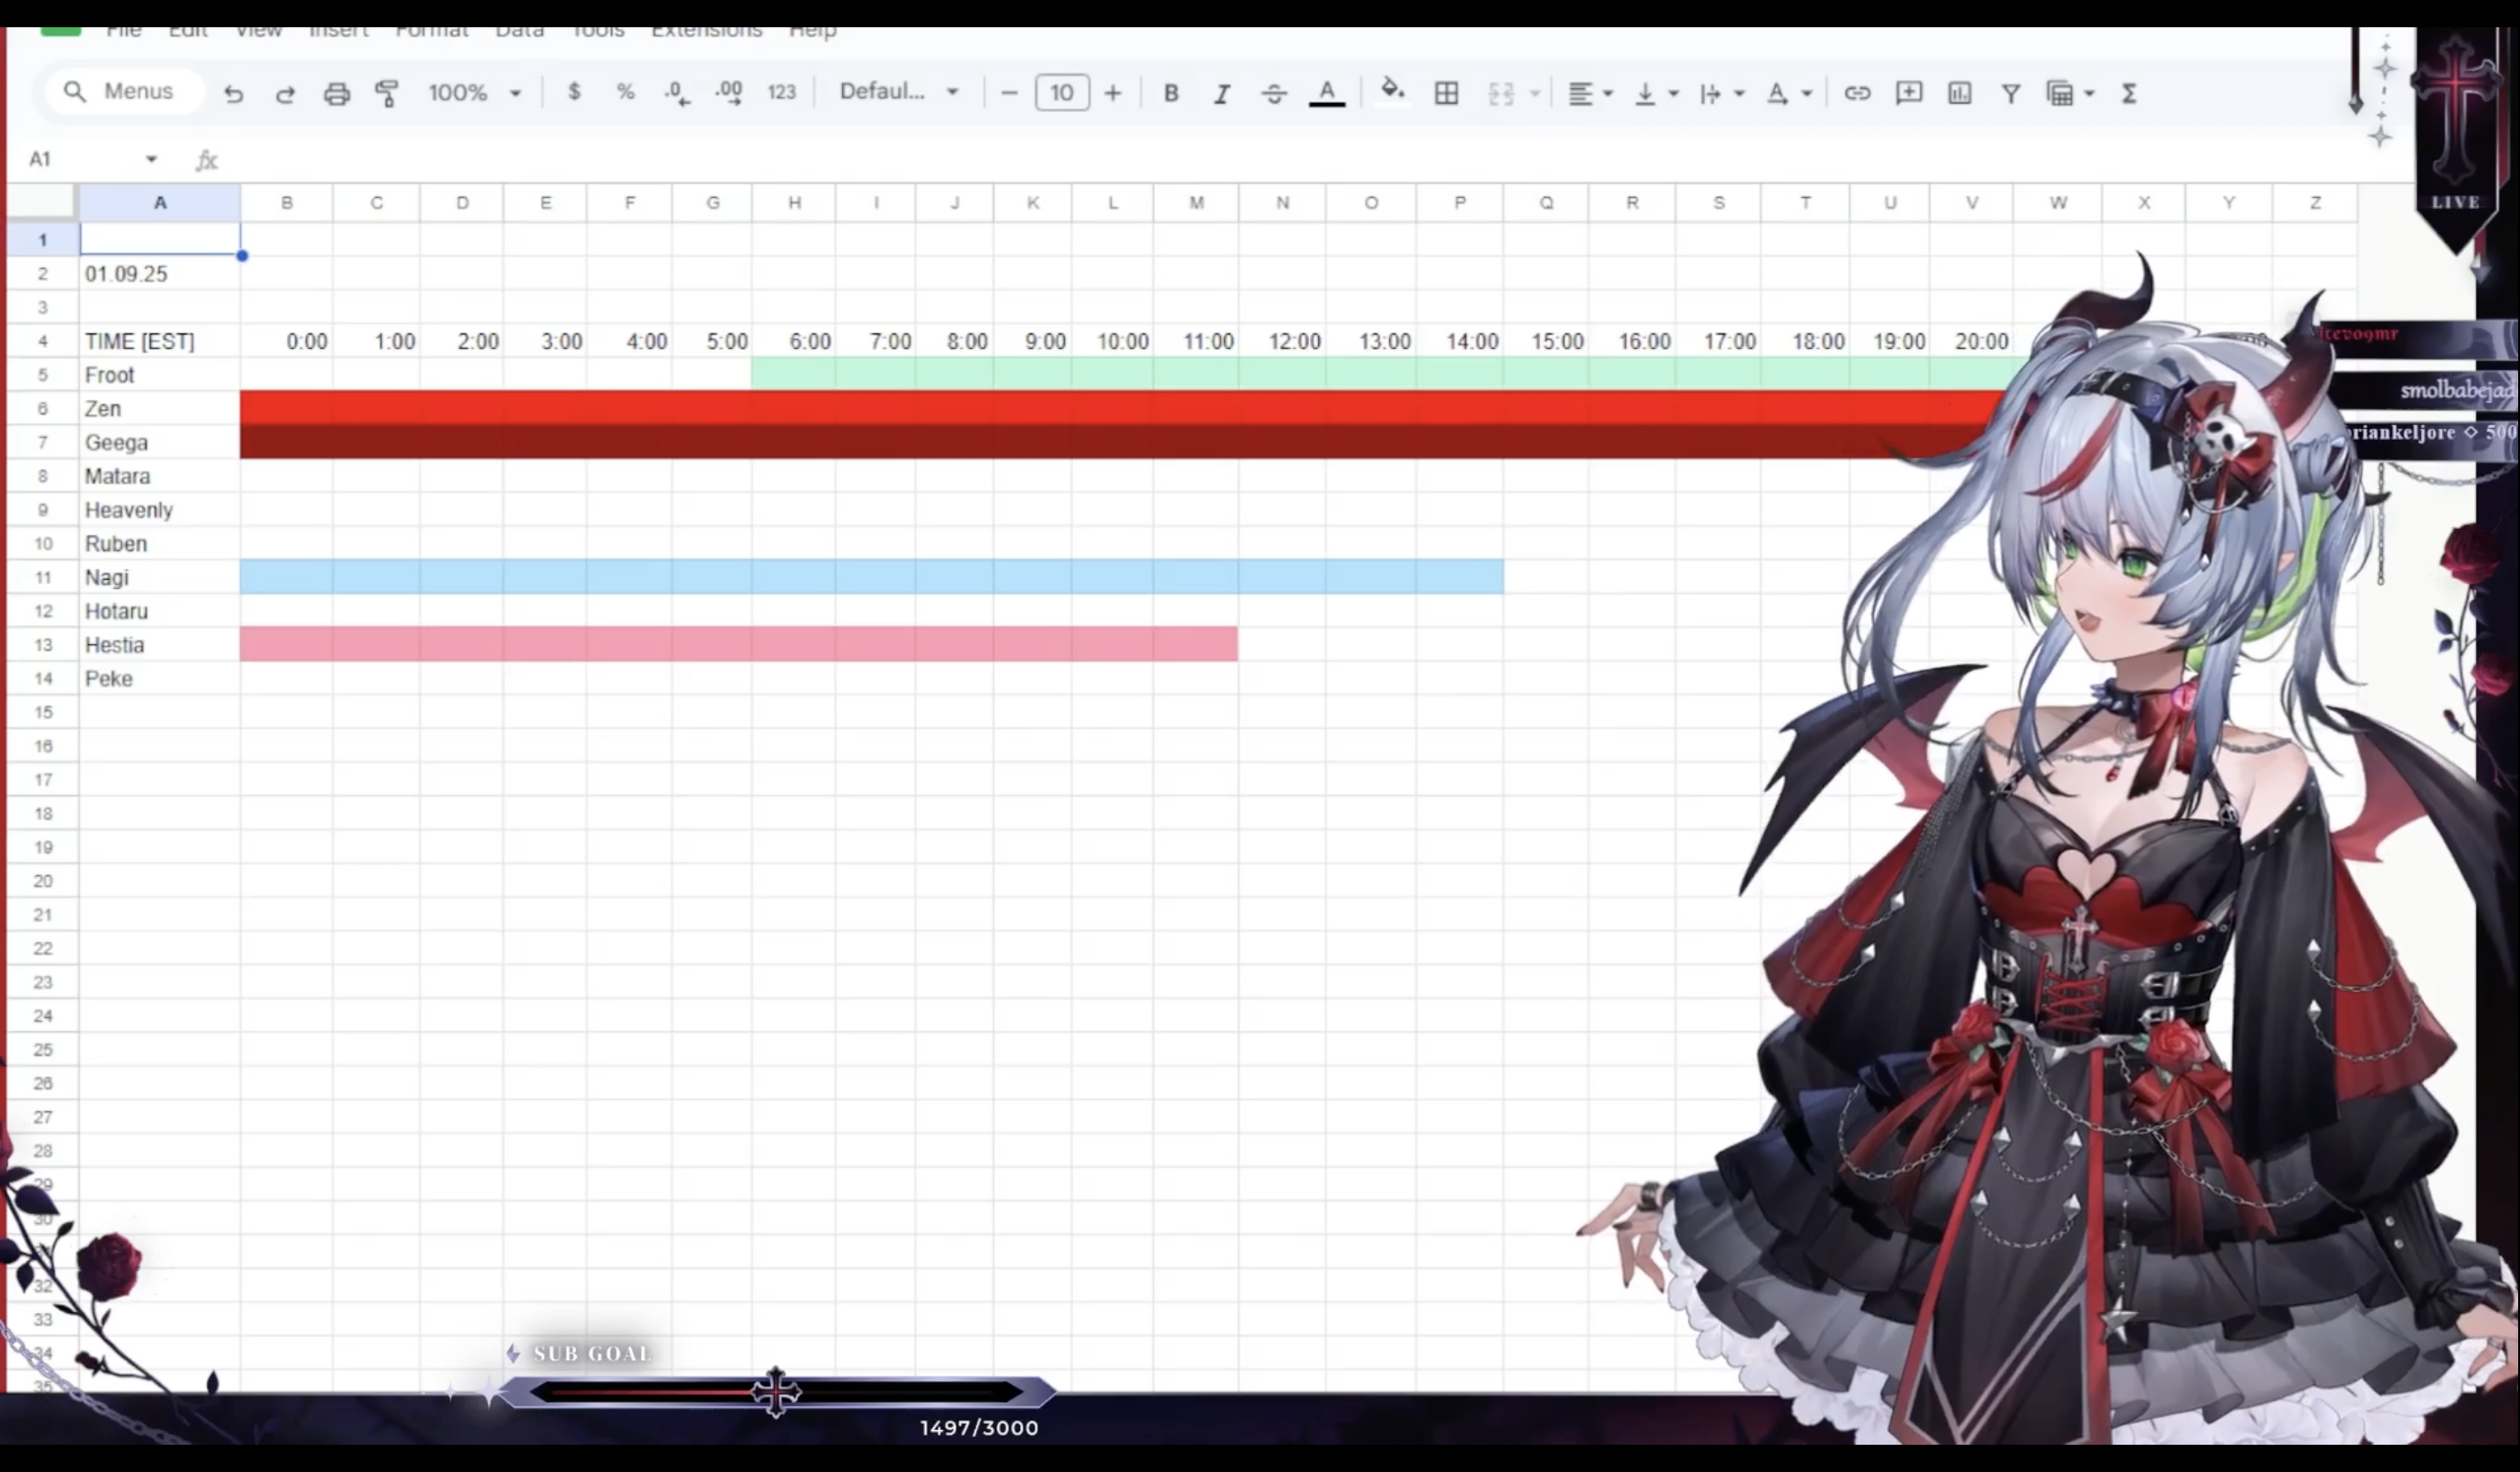This screenshot has height=1472, width=2520.
Task: Select the Hestia name cell
Action: [160, 645]
